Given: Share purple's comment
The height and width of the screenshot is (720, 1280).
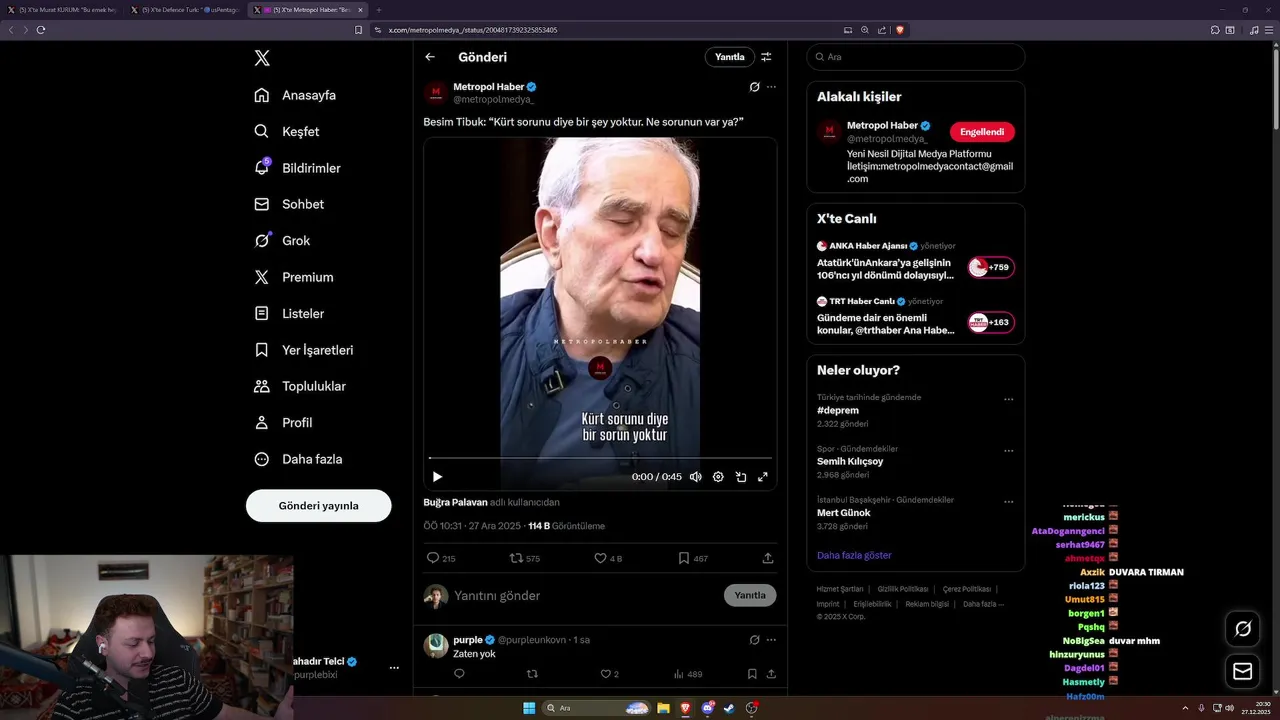Looking at the screenshot, I should pyautogui.click(x=771, y=674).
